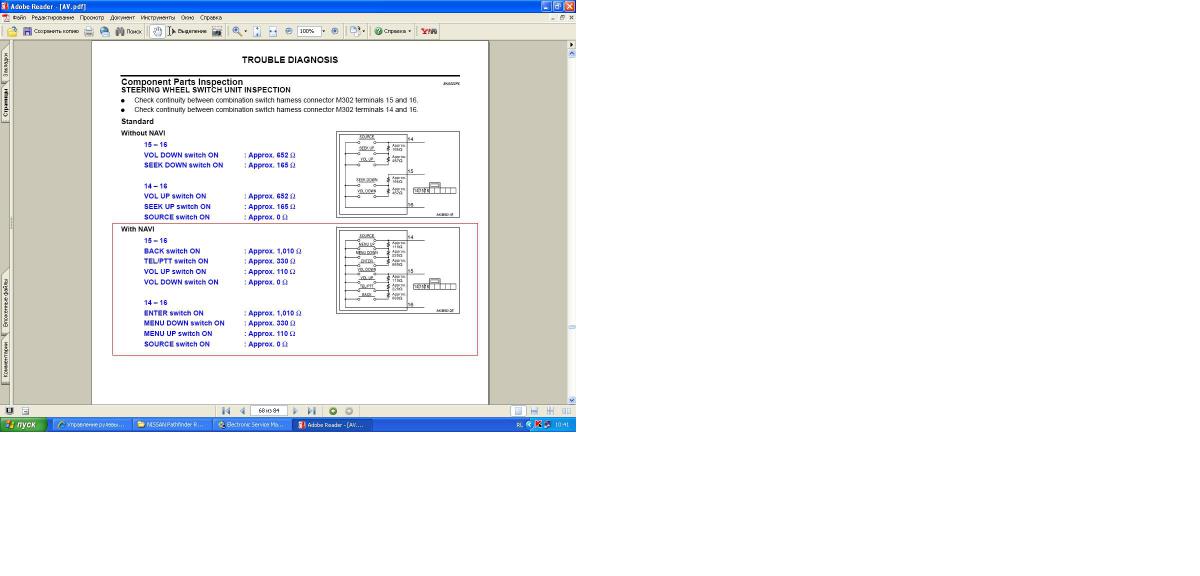The width and height of the screenshot is (1200, 576).
Task: Click the Сохранить копию button
Action: click(x=51, y=31)
